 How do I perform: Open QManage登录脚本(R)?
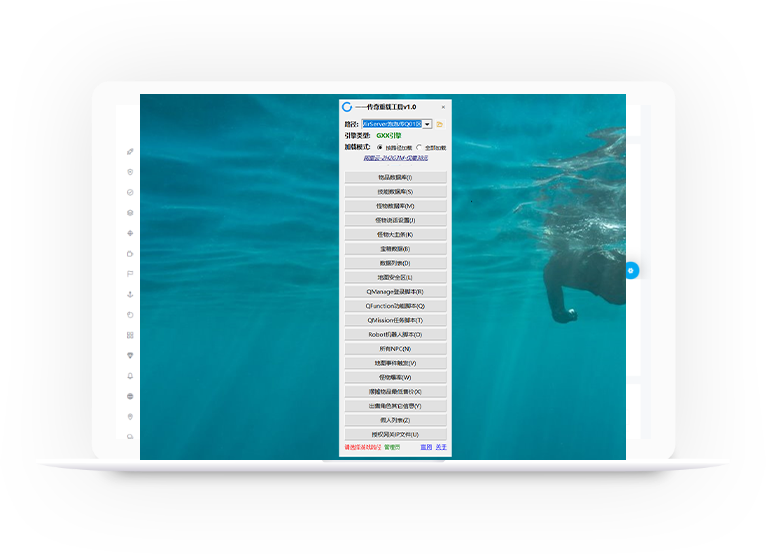coord(395,292)
